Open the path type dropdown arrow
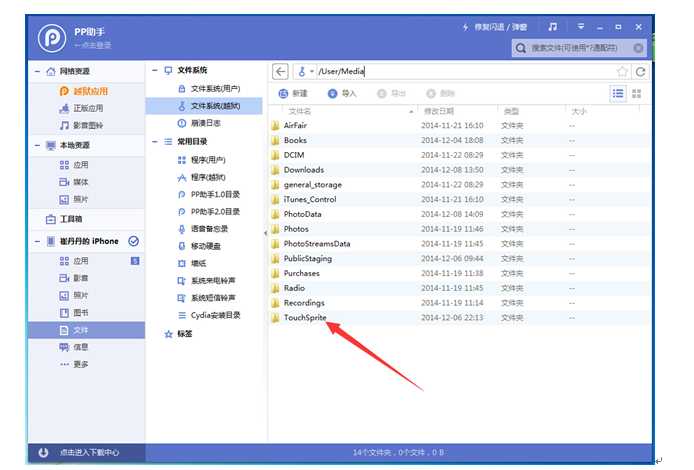The image size is (694, 470). pyautogui.click(x=312, y=72)
